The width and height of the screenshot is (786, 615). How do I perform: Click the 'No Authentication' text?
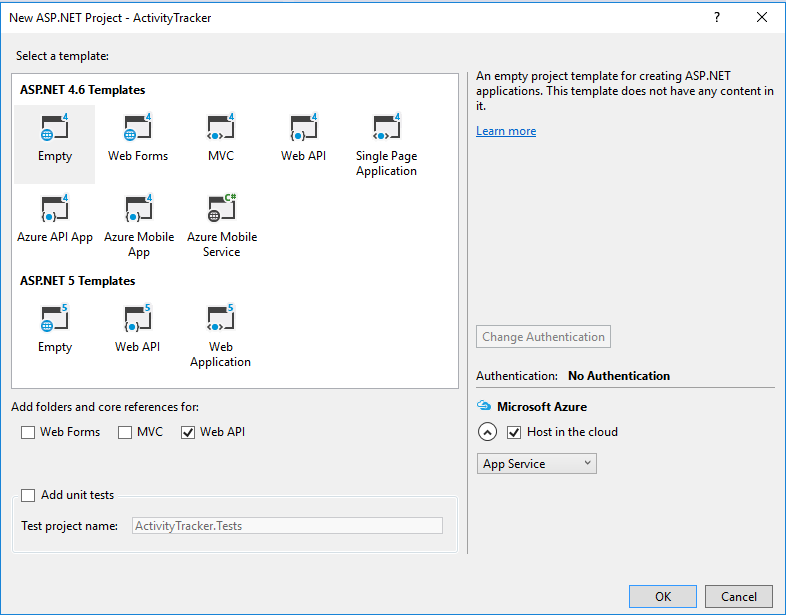619,376
